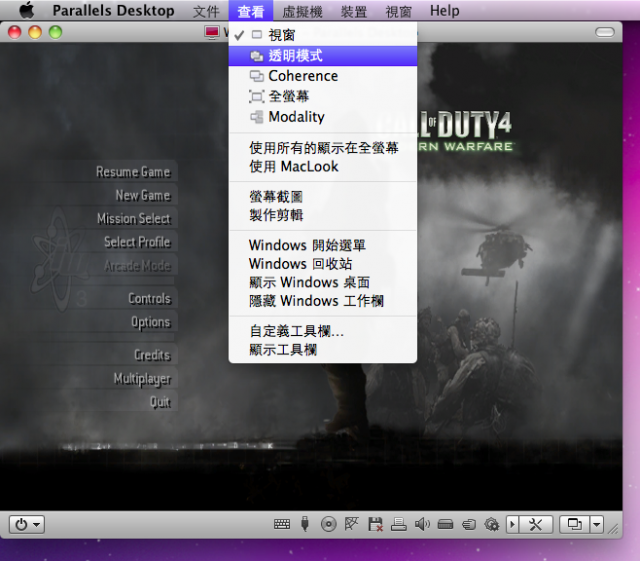Expand the view mode dropdown arrow
This screenshot has height=561, width=640.
click(x=596, y=524)
